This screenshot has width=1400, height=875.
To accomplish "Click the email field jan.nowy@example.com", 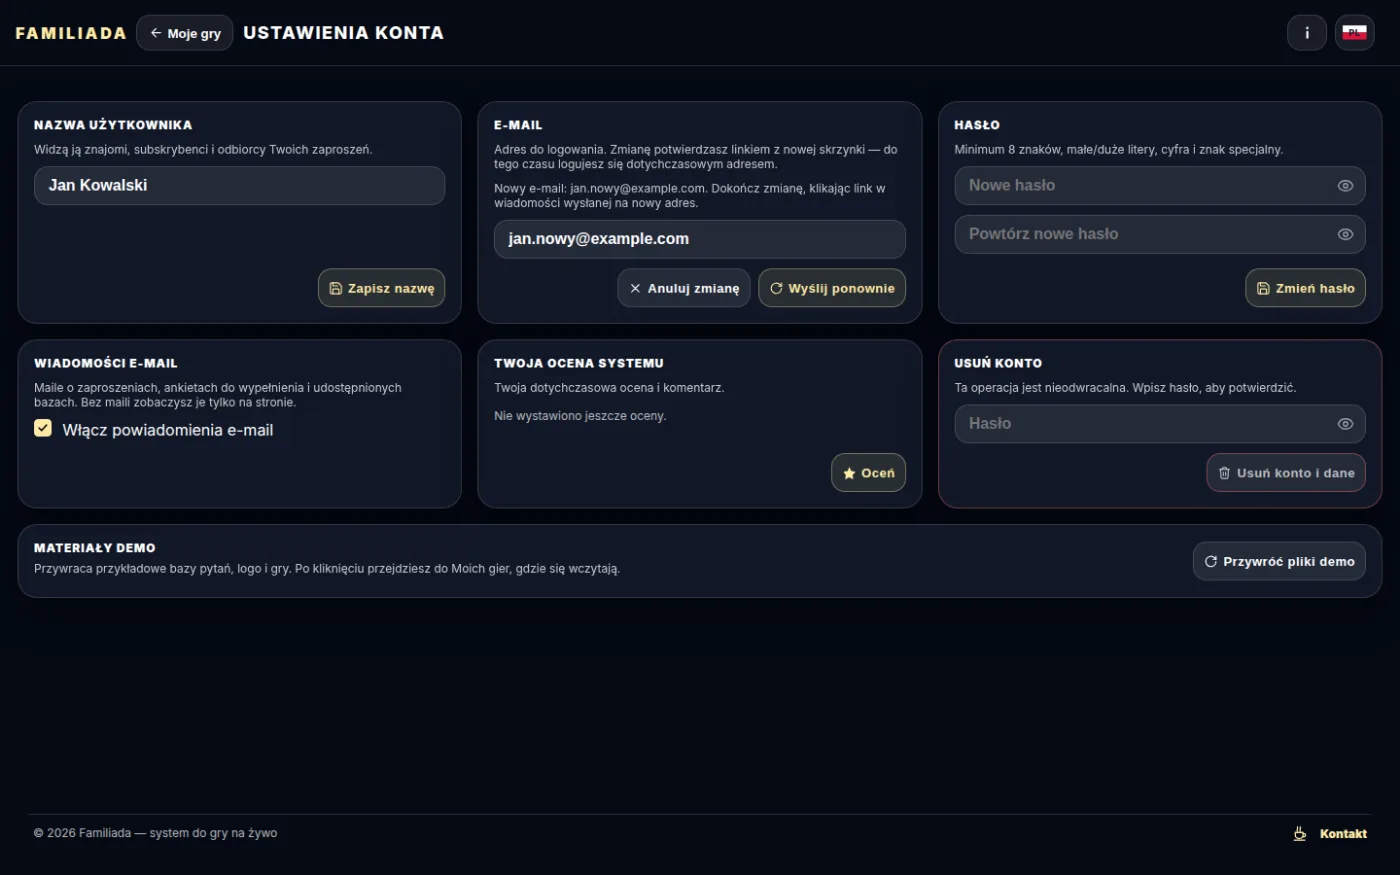I will pos(699,239).
